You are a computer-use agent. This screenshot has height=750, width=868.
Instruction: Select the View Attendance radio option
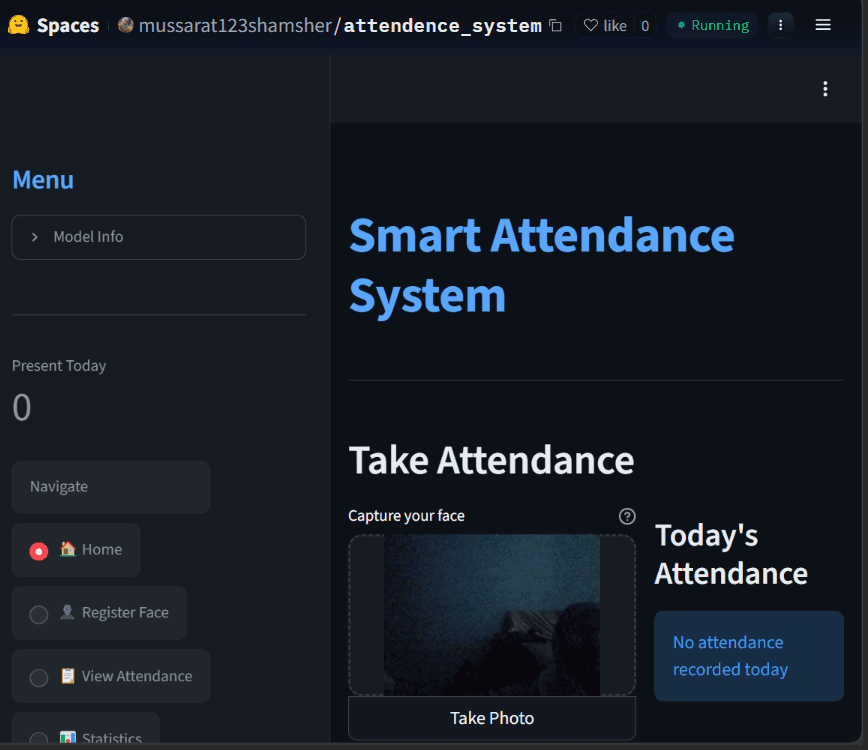[x=39, y=677]
